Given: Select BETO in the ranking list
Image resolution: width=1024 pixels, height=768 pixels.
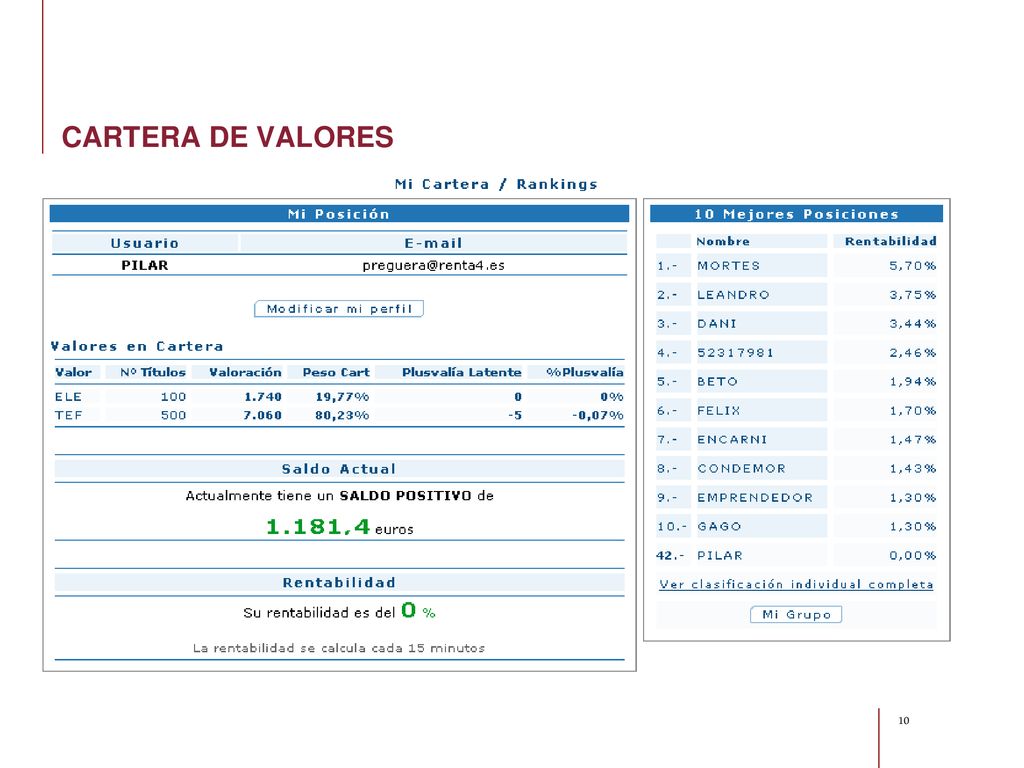Looking at the screenshot, I should coord(717,381).
